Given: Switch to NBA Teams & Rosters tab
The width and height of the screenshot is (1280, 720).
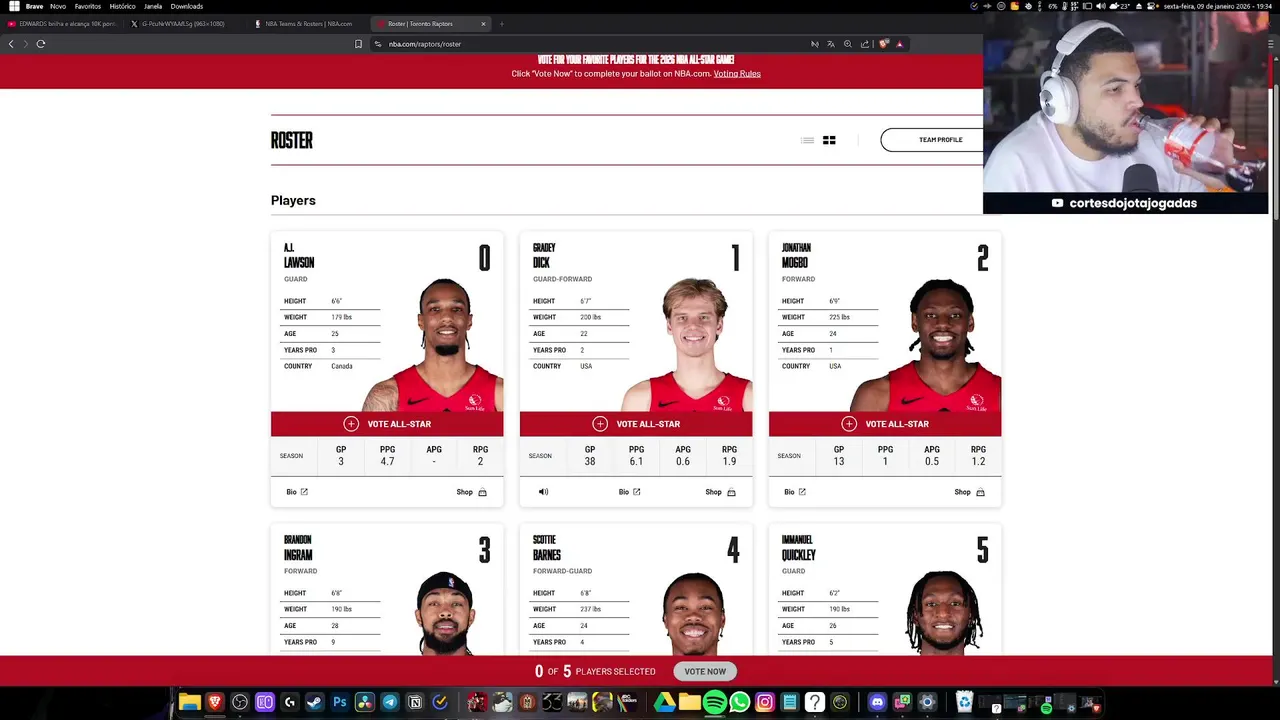Looking at the screenshot, I should click(308, 24).
